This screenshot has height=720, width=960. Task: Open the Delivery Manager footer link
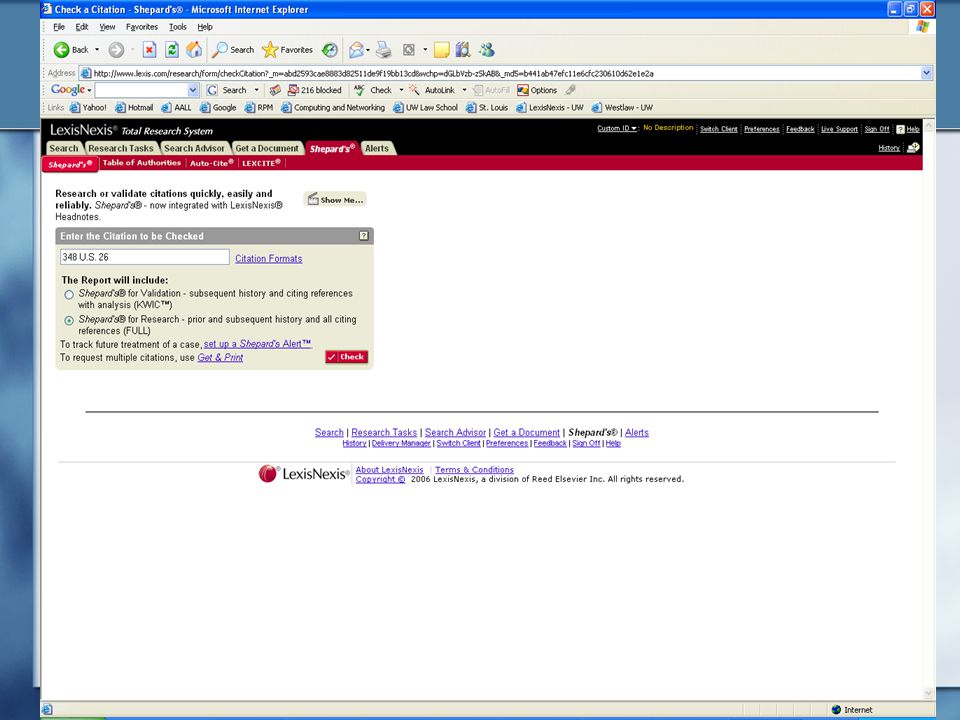point(401,443)
